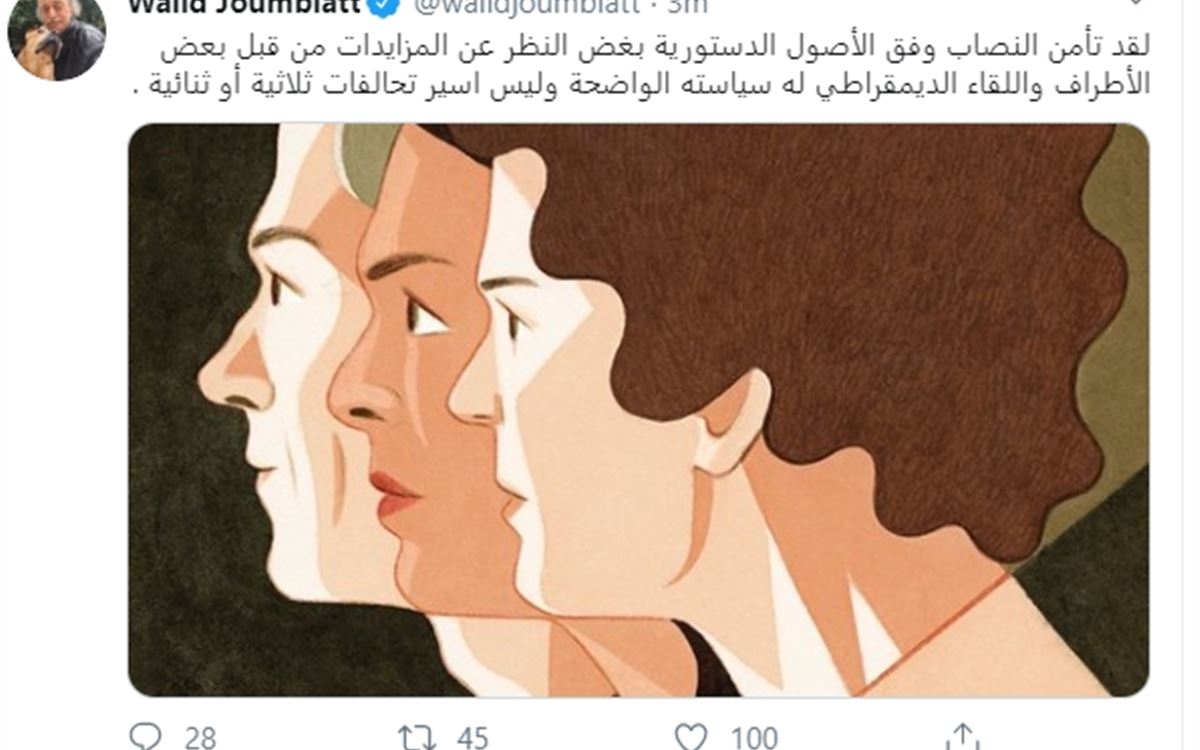This screenshot has height=750, width=1200.
Task: Open the 3m timestamp link
Action: point(686,7)
